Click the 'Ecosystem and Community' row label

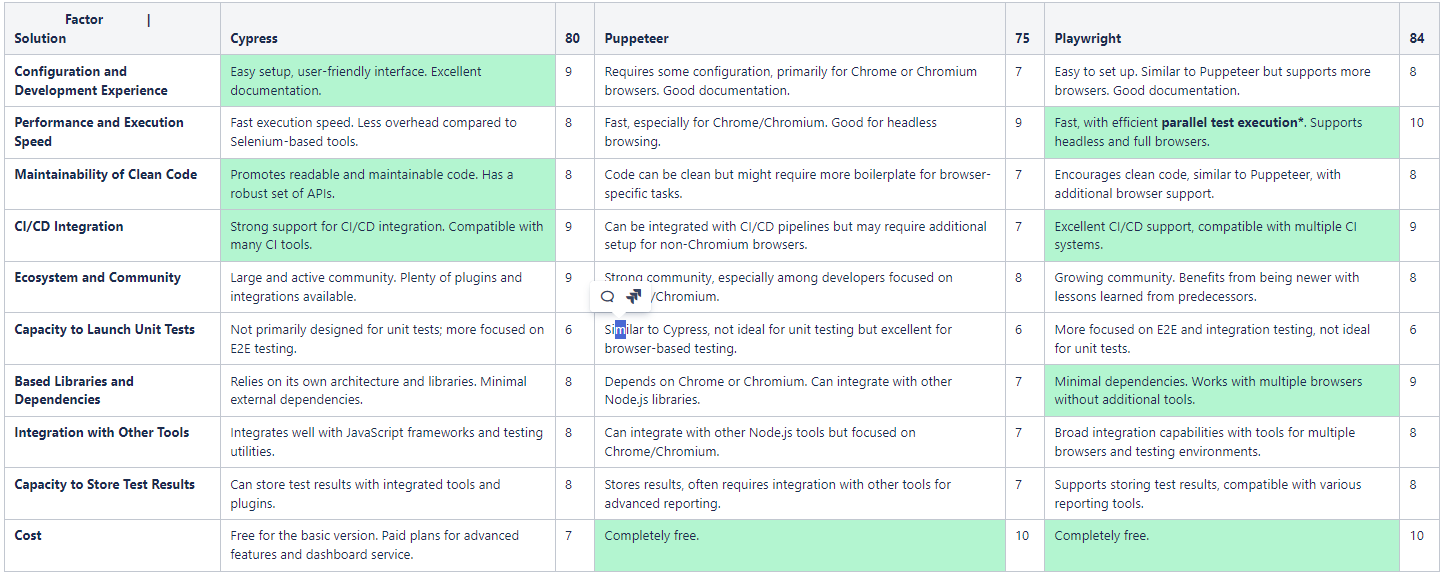[97, 278]
